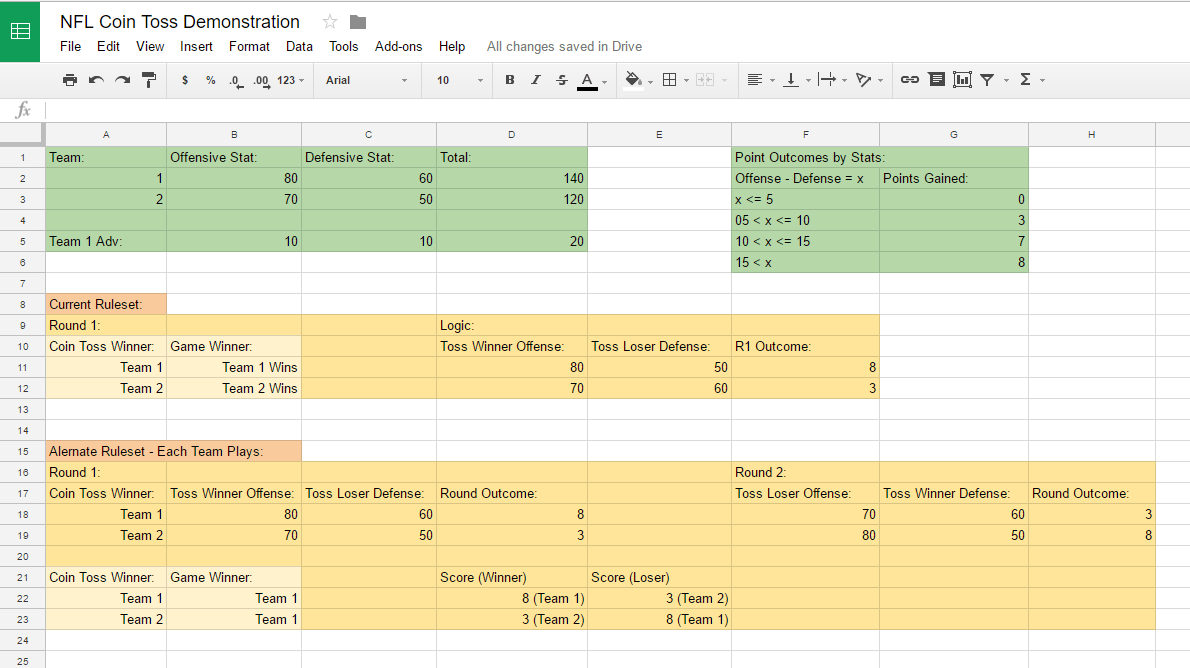
Task: Select cell 'Alernate Ruleset - Each Team Plays:'
Action: [173, 452]
